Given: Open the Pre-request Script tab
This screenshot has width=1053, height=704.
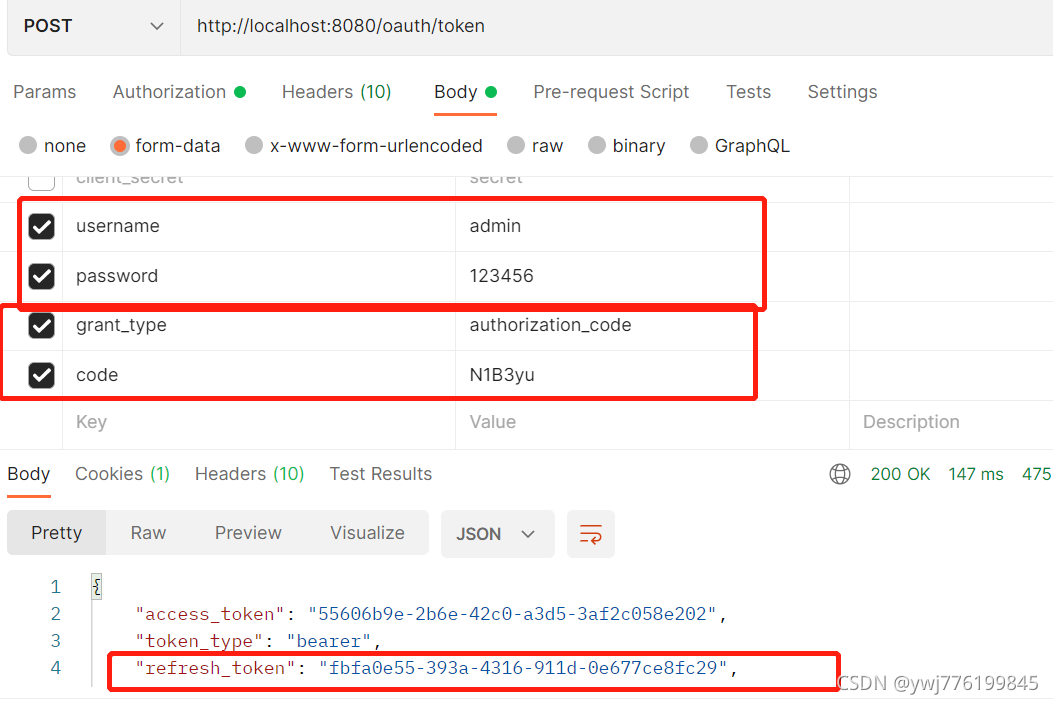Looking at the screenshot, I should 611,92.
